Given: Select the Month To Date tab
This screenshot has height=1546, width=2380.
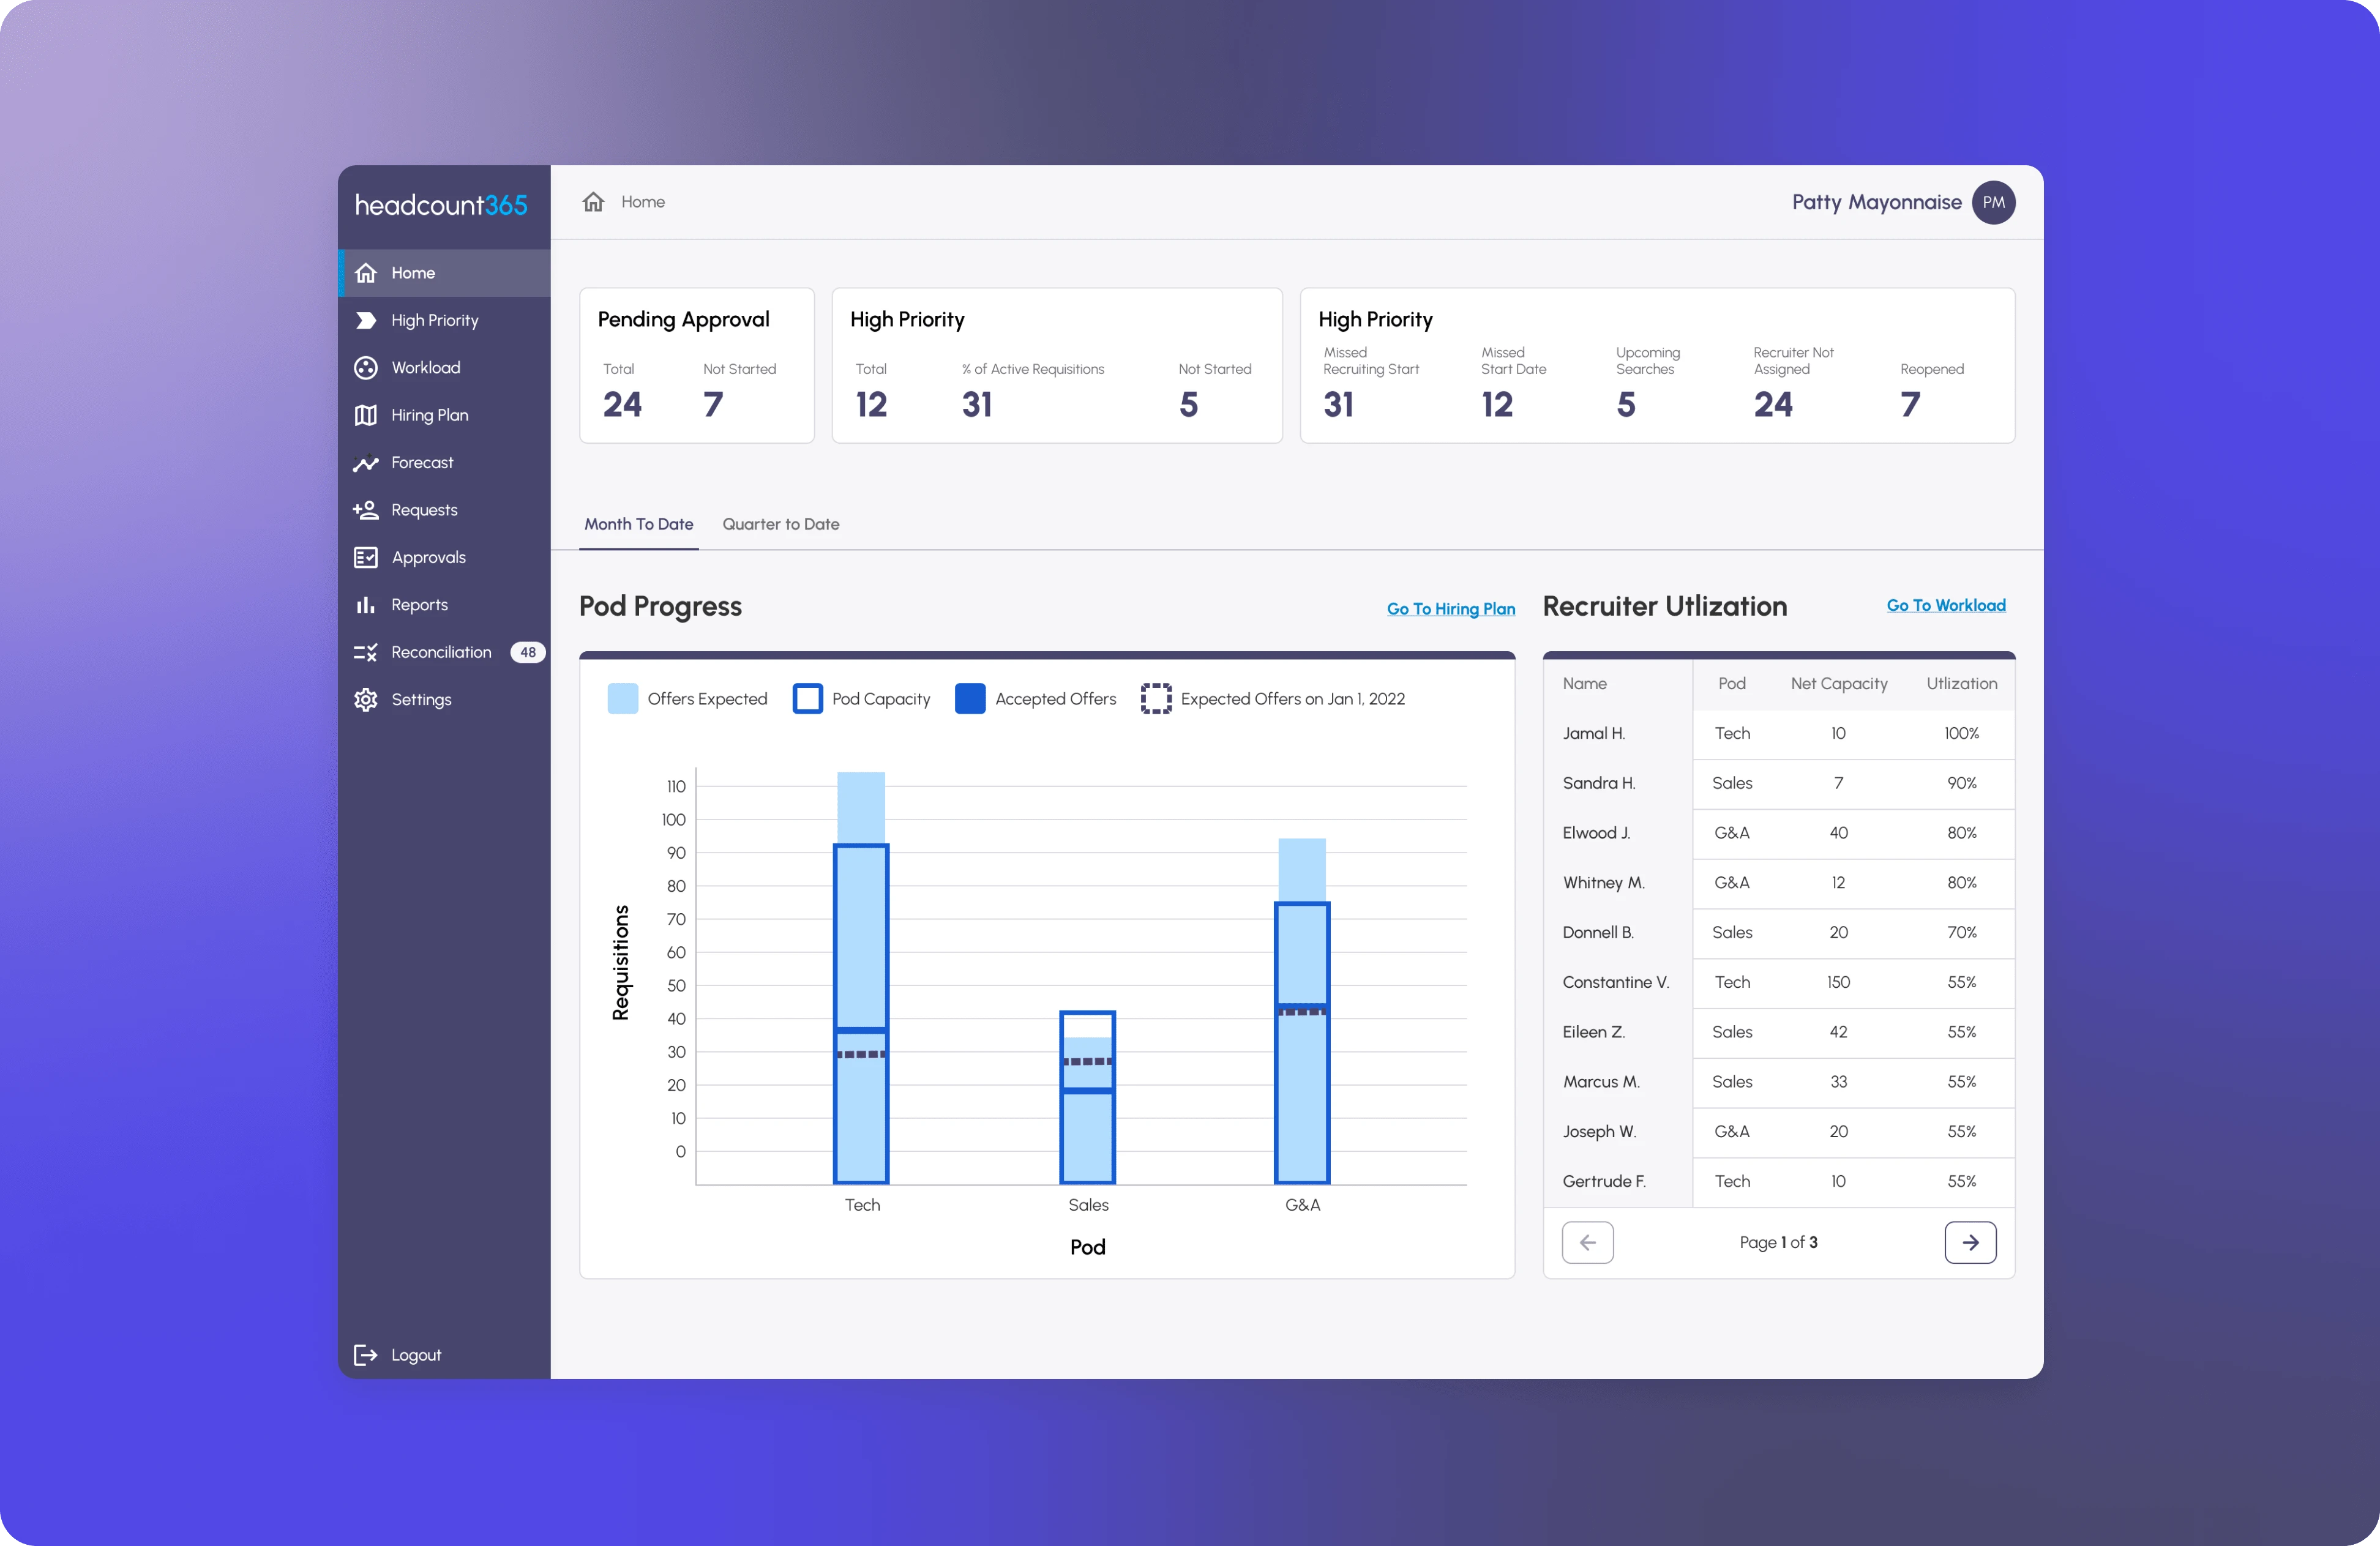Looking at the screenshot, I should [639, 524].
